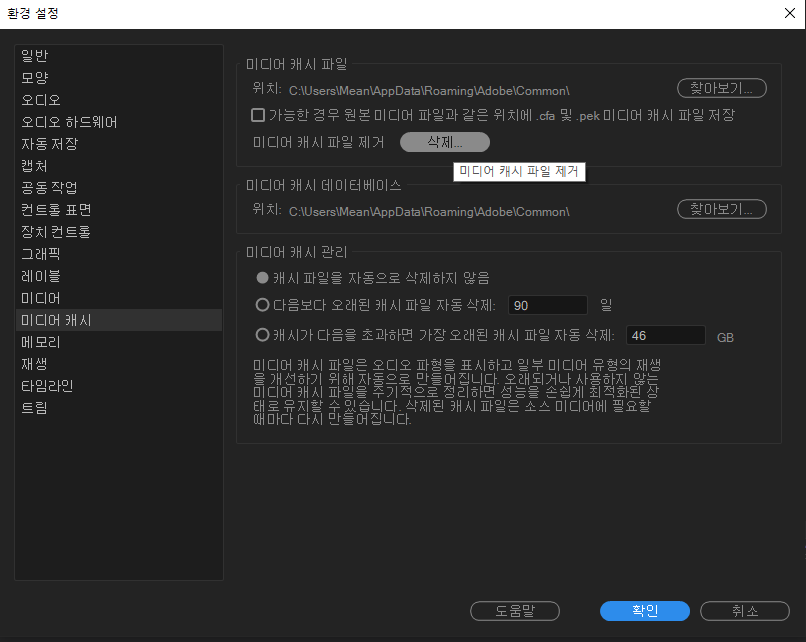
Task: Select 모양 in the sidebar list
Action: 119,78
